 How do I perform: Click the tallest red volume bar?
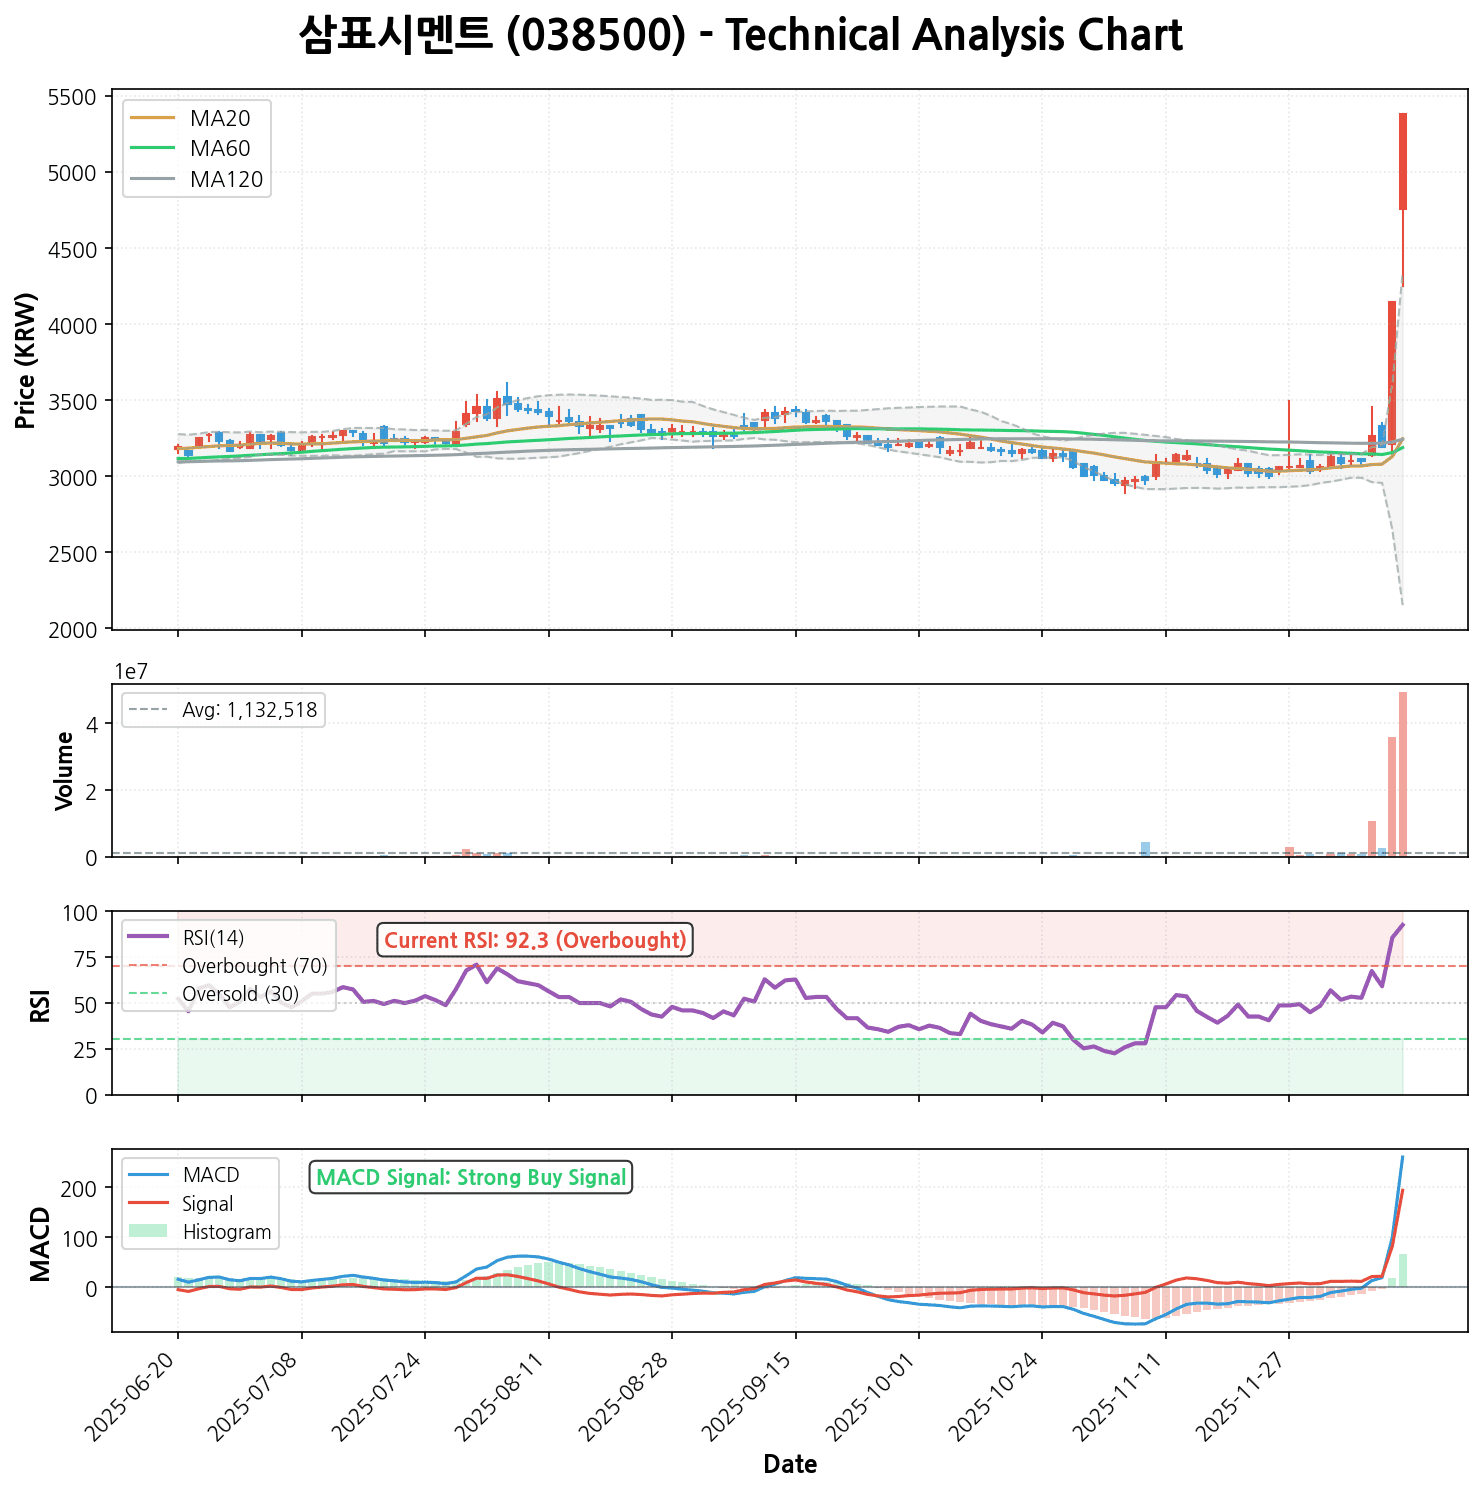tap(1403, 774)
